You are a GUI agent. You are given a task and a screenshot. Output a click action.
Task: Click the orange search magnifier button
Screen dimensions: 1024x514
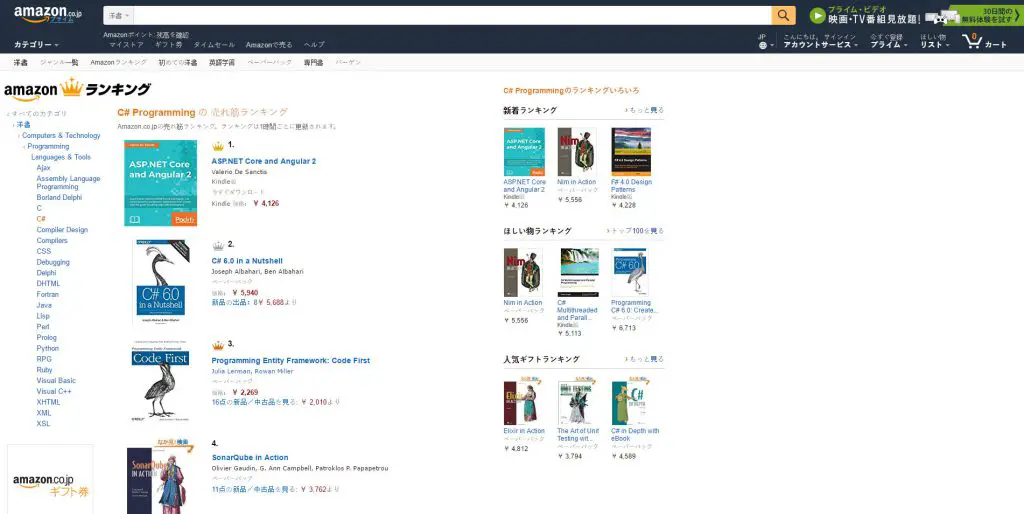783,15
